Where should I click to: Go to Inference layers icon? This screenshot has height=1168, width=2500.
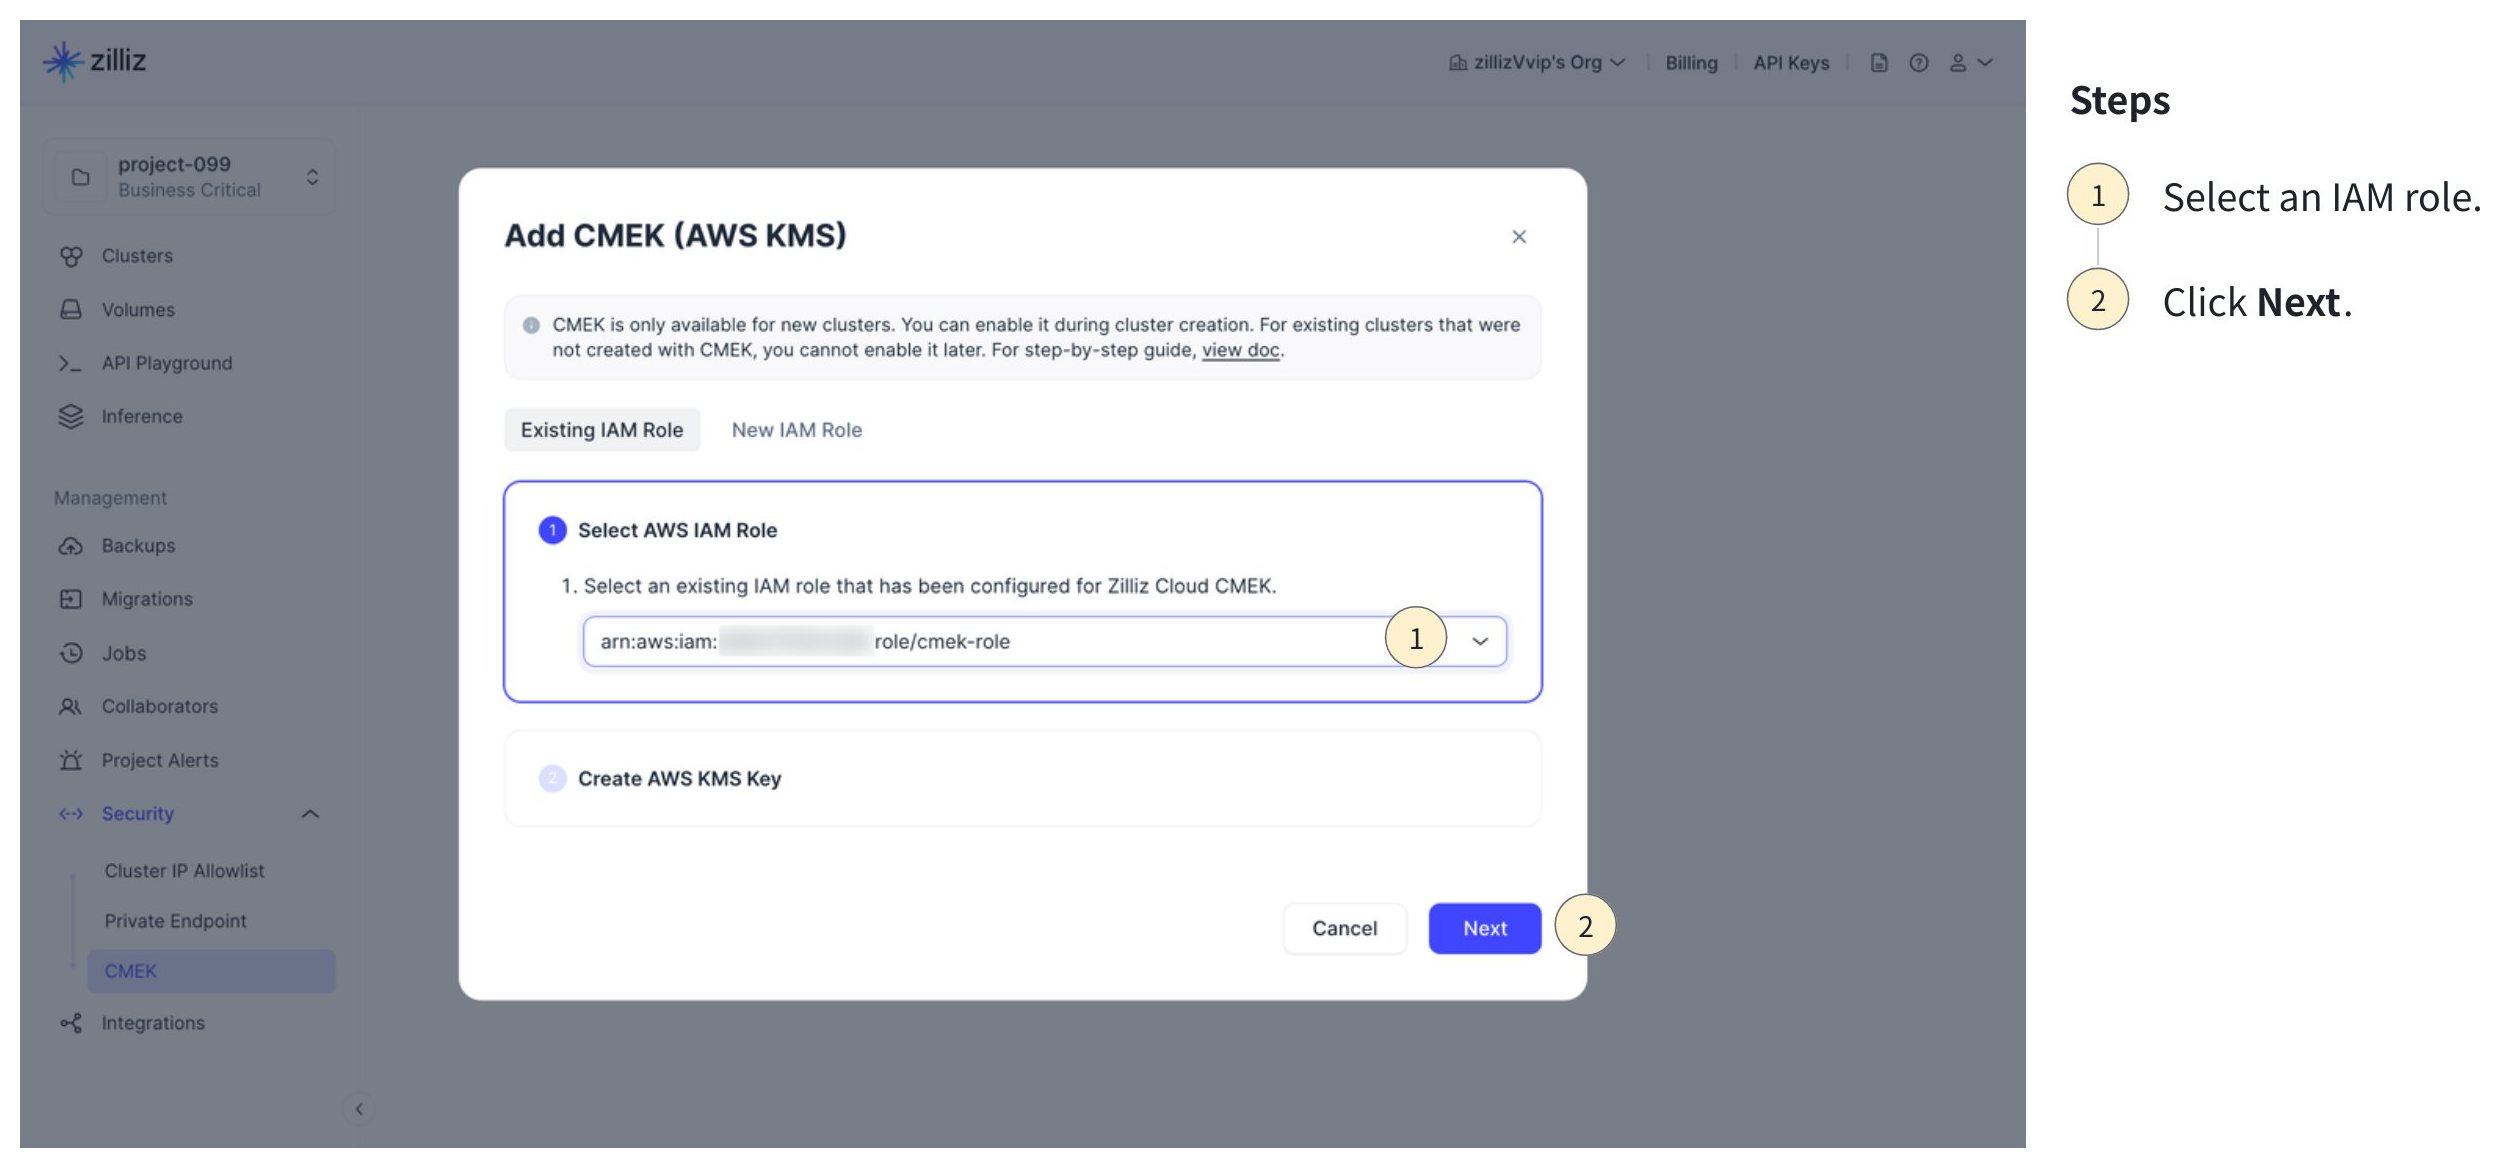coord(70,417)
